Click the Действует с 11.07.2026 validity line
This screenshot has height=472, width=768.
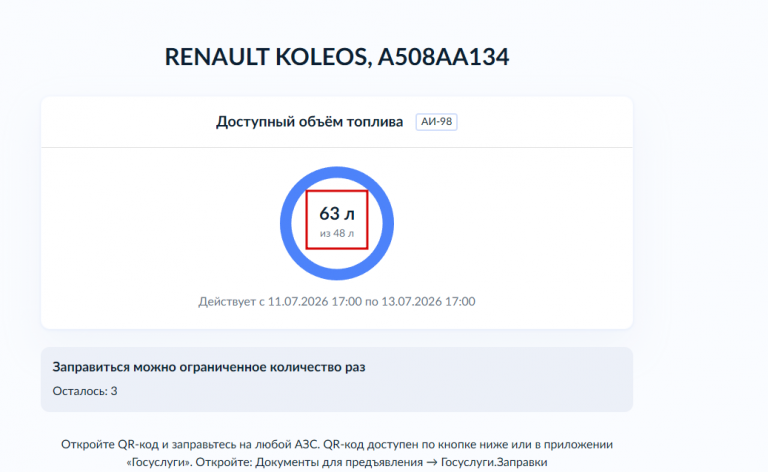[x=337, y=301]
